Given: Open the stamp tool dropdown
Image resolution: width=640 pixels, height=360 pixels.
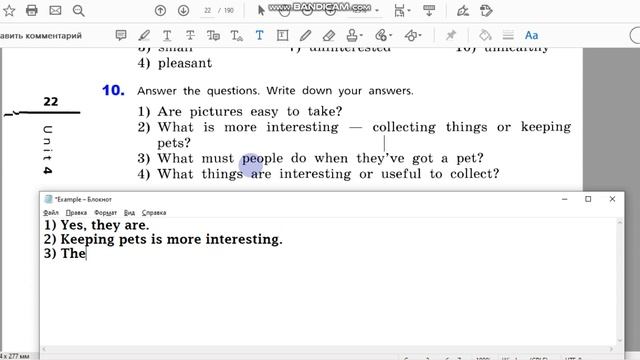Looking at the screenshot, I should point(354,36).
